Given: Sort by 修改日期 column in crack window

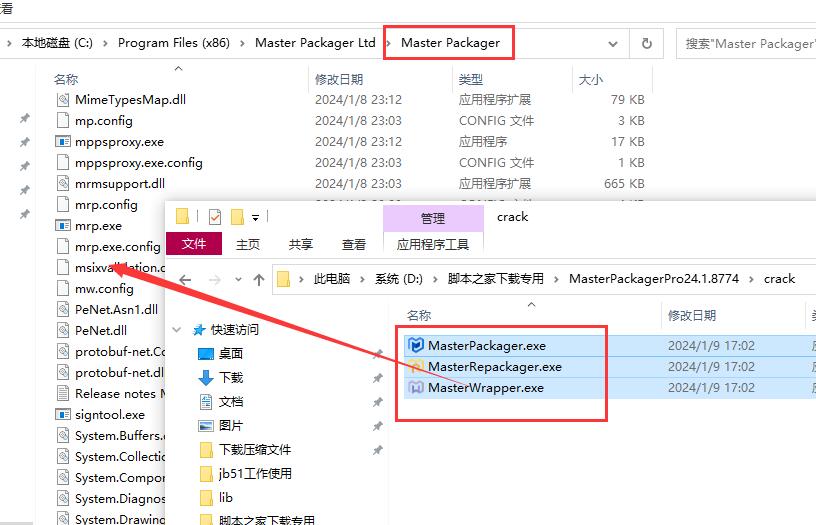Looking at the screenshot, I should tap(692, 315).
